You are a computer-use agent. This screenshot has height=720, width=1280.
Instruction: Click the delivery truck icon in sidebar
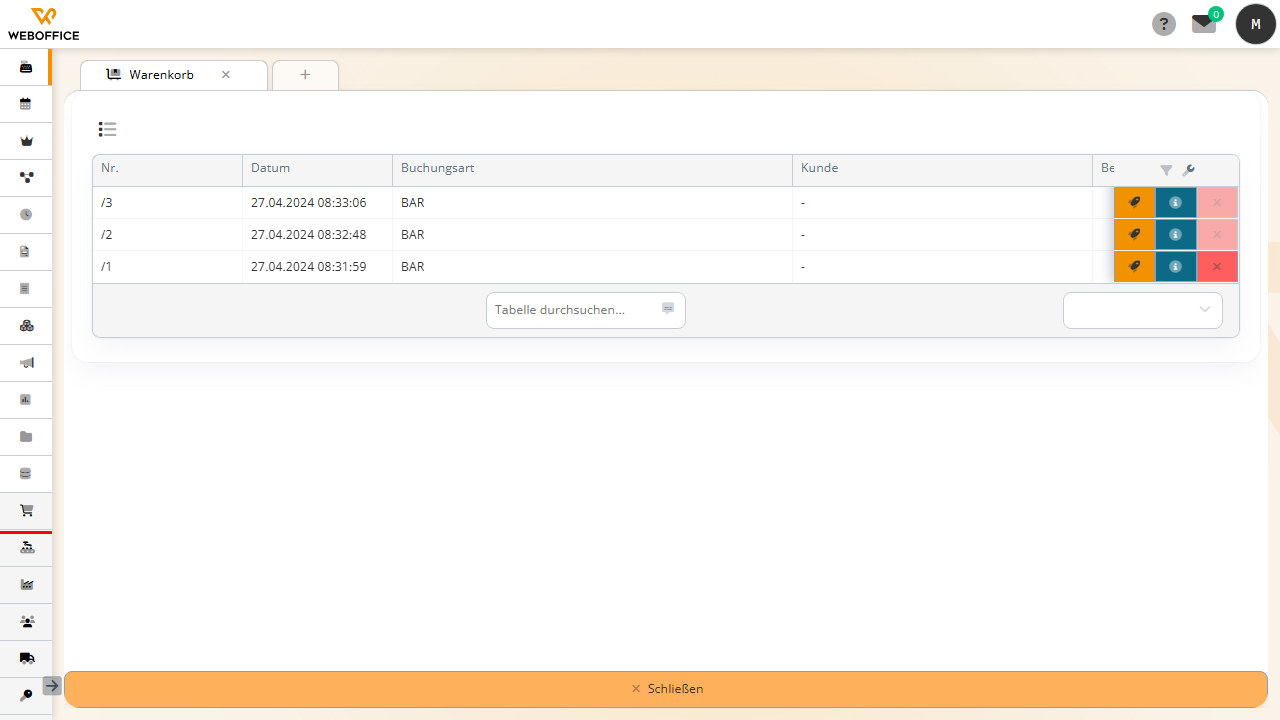pos(27,658)
